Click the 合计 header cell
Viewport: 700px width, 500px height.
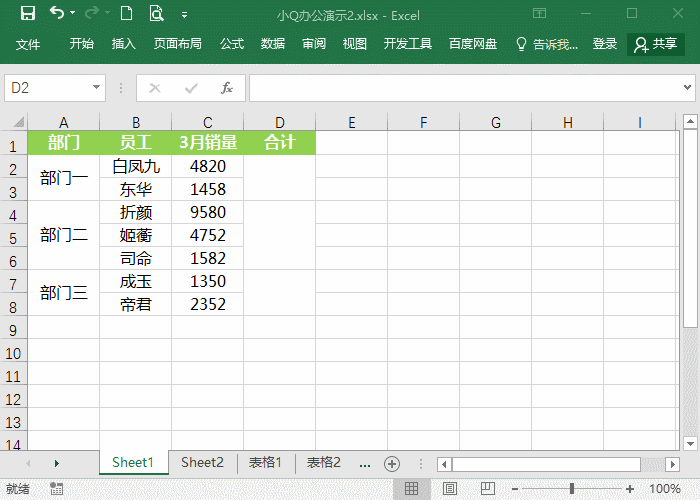click(x=280, y=142)
